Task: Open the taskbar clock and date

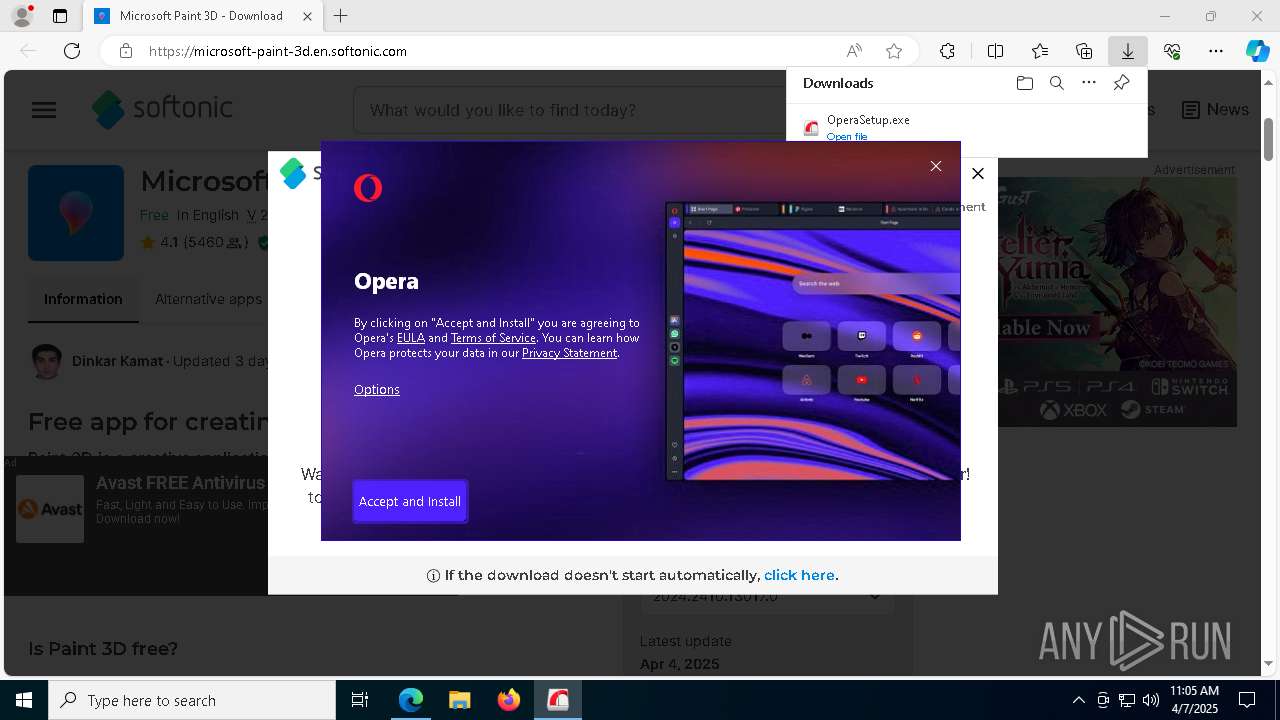Action: point(1194,700)
